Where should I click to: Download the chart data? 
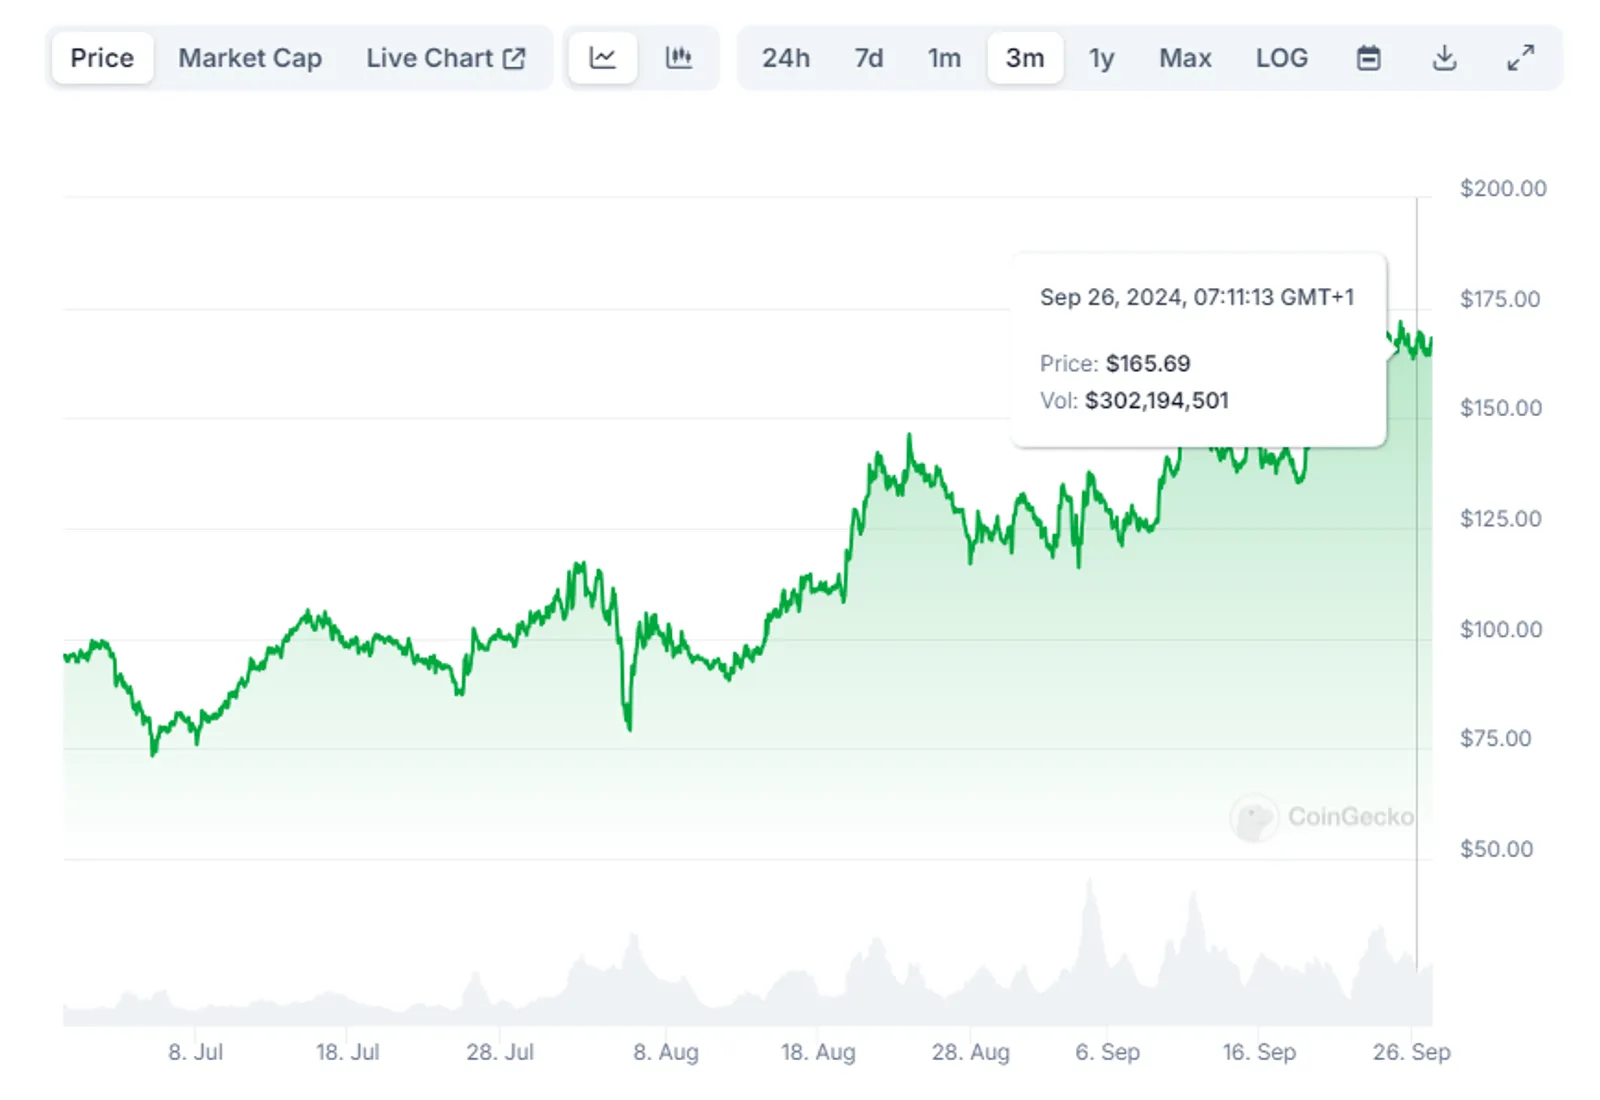coord(1444,58)
